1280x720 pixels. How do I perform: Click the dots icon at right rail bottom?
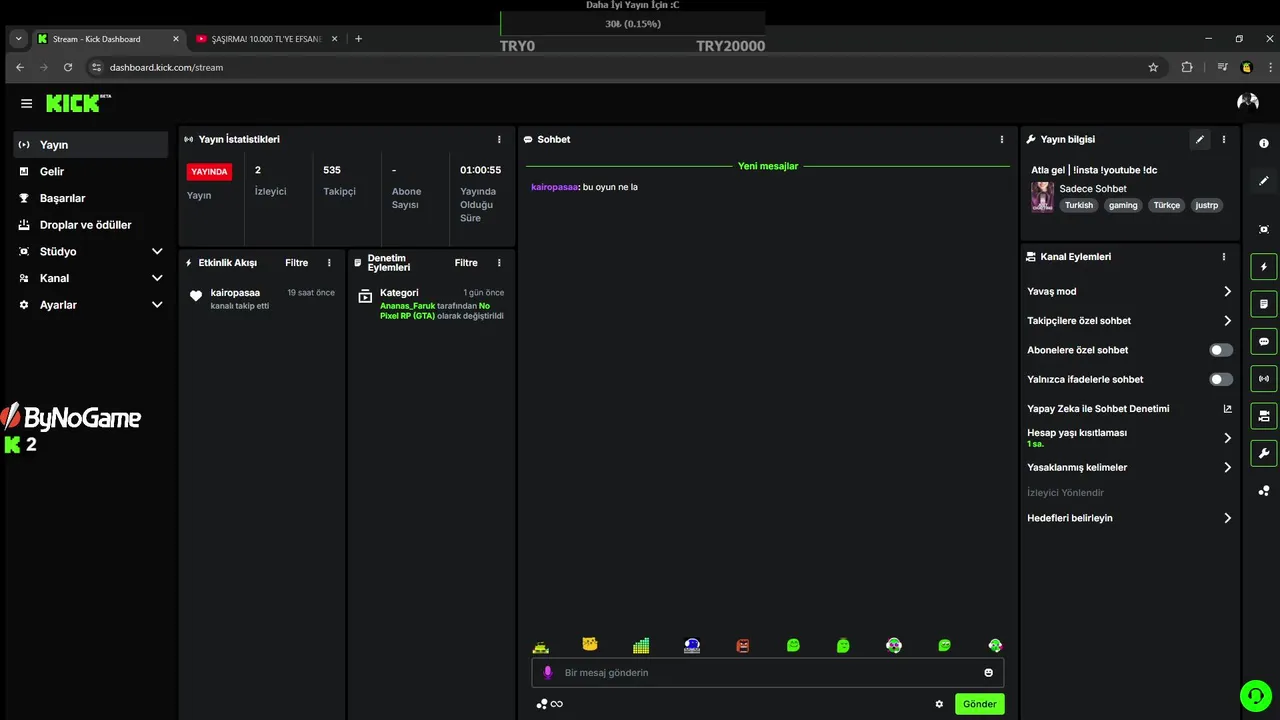point(1264,491)
